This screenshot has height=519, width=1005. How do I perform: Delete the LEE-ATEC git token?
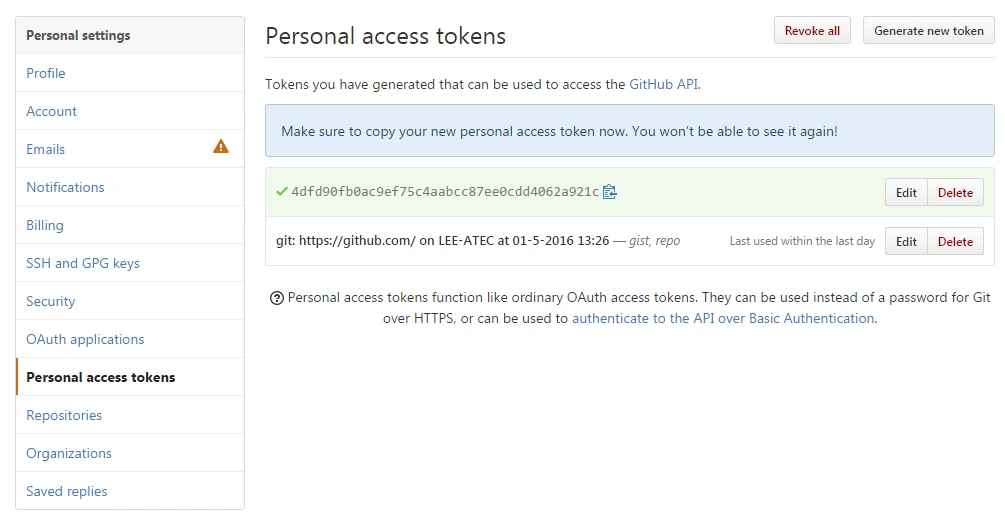point(955,241)
